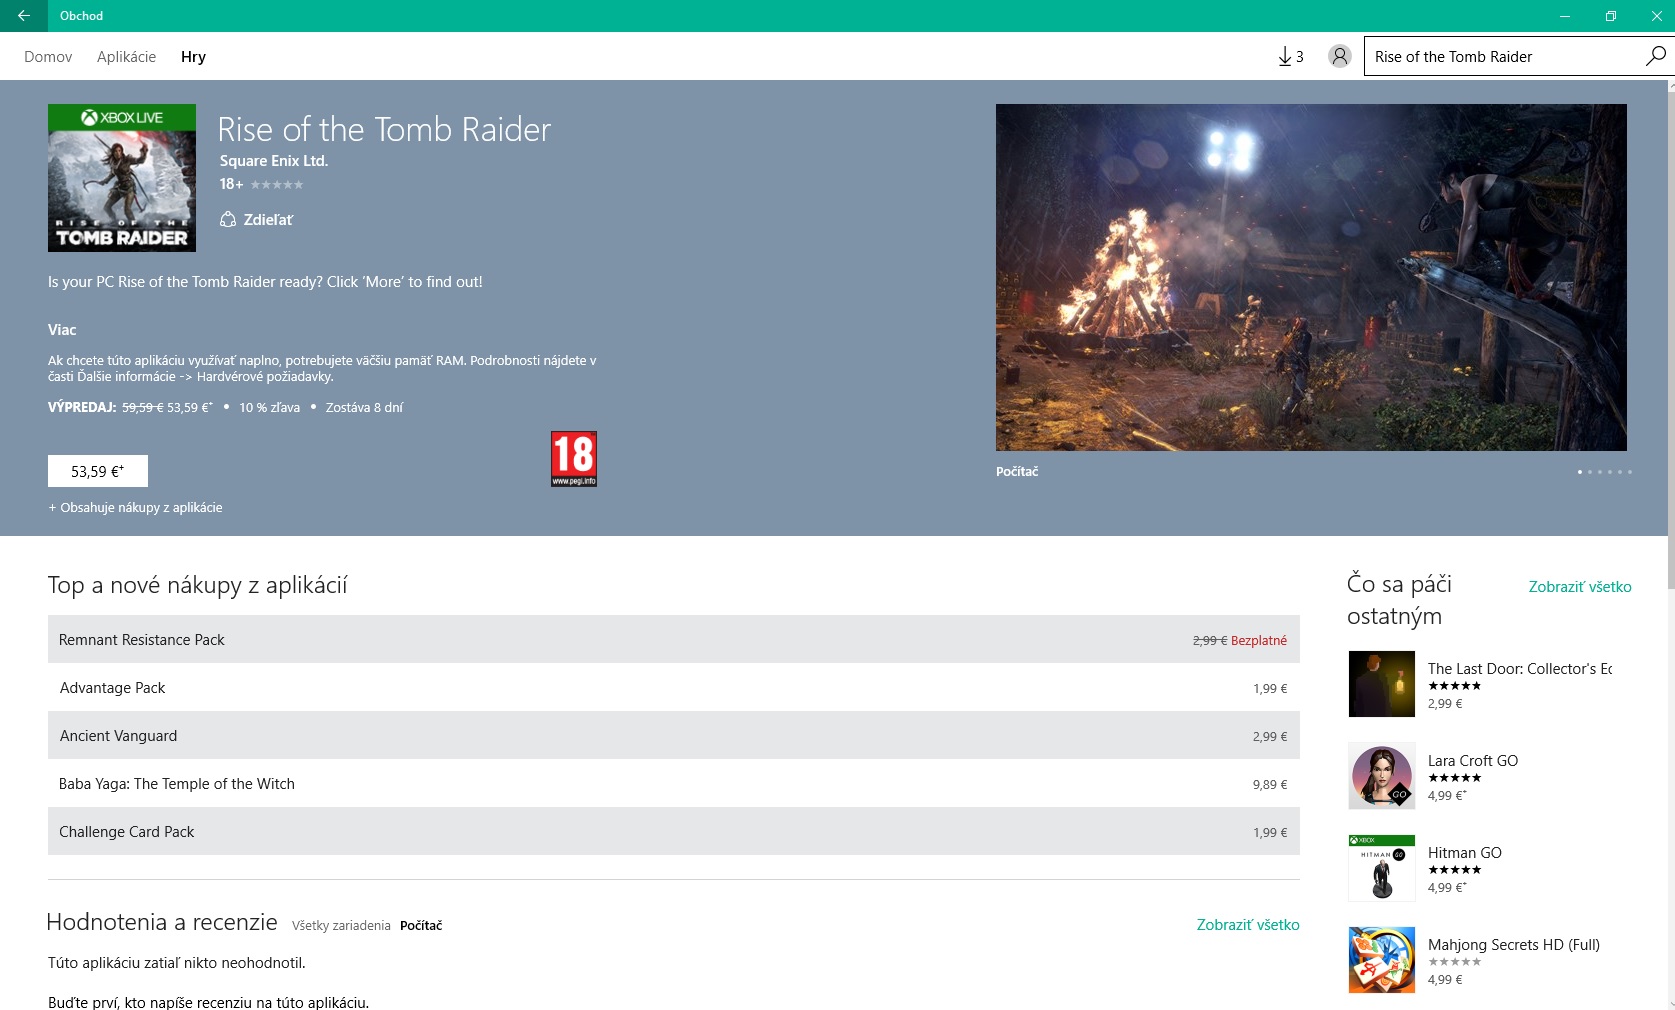Select Remnant Resistance Pack row

[x=674, y=640]
